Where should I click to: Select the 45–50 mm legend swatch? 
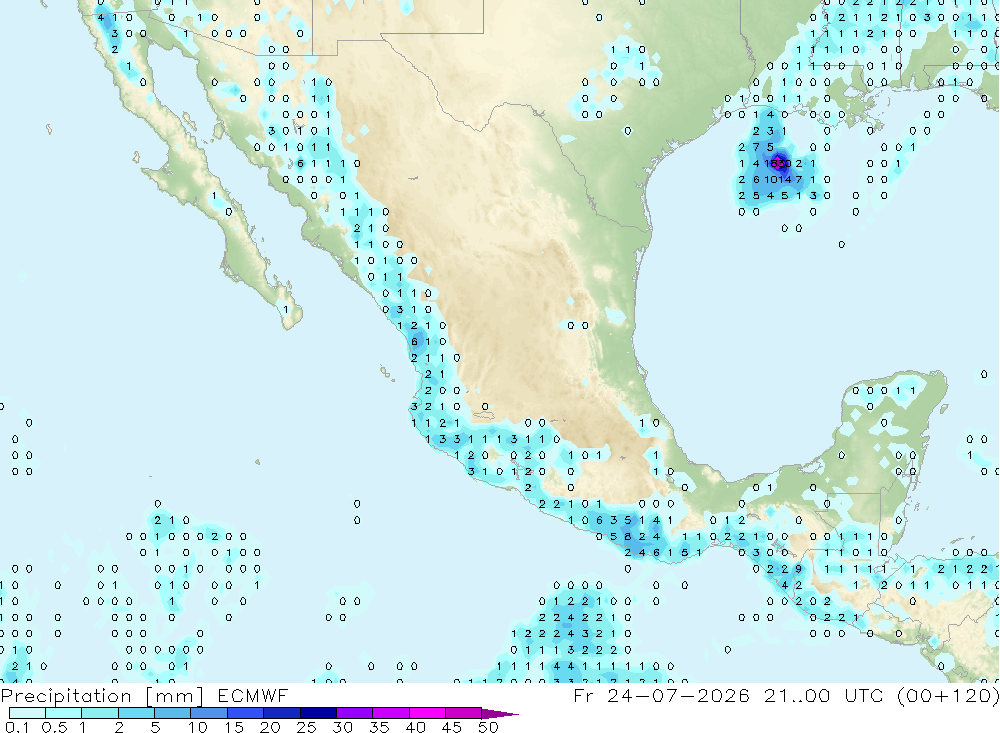(464, 713)
